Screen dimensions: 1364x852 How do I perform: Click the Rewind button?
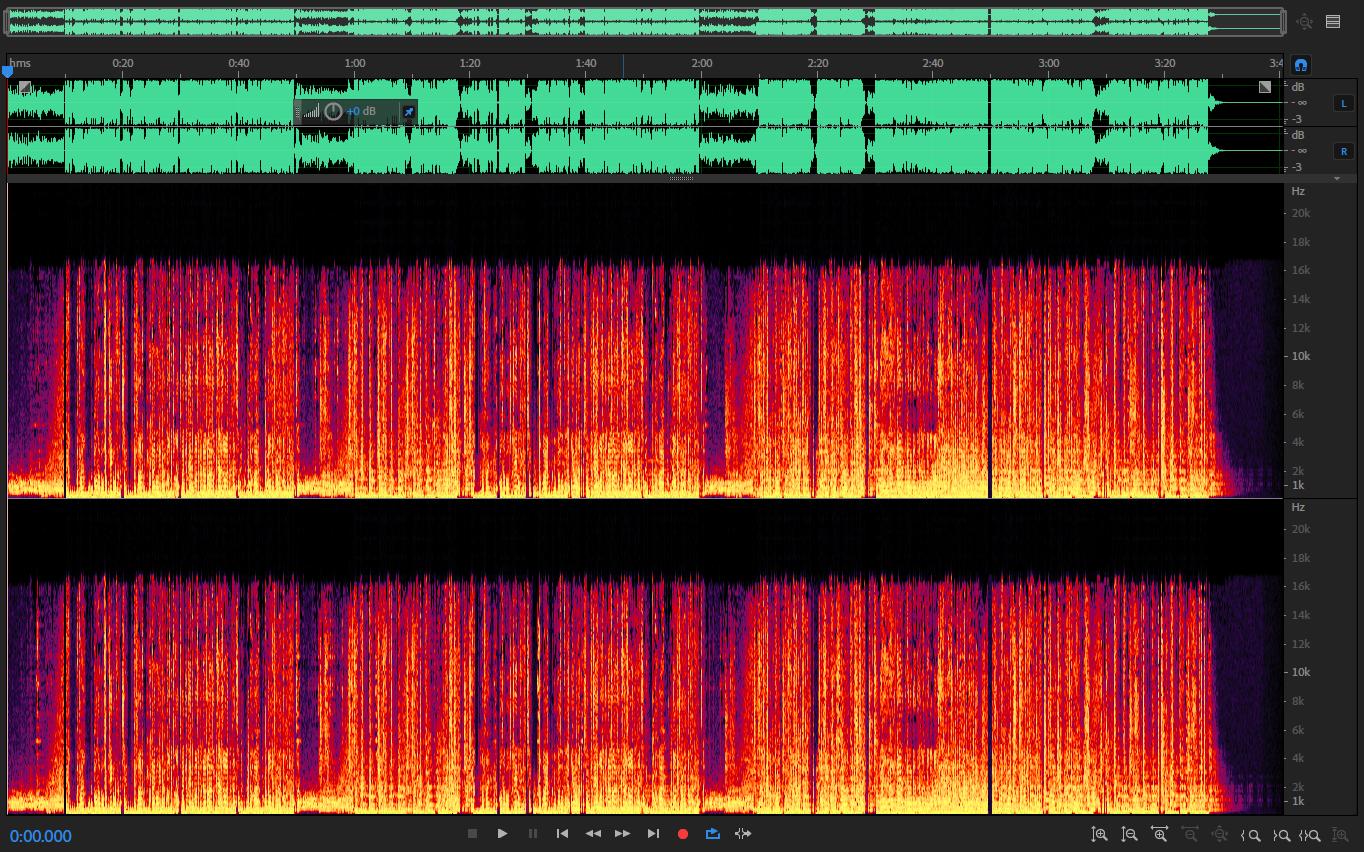592,834
